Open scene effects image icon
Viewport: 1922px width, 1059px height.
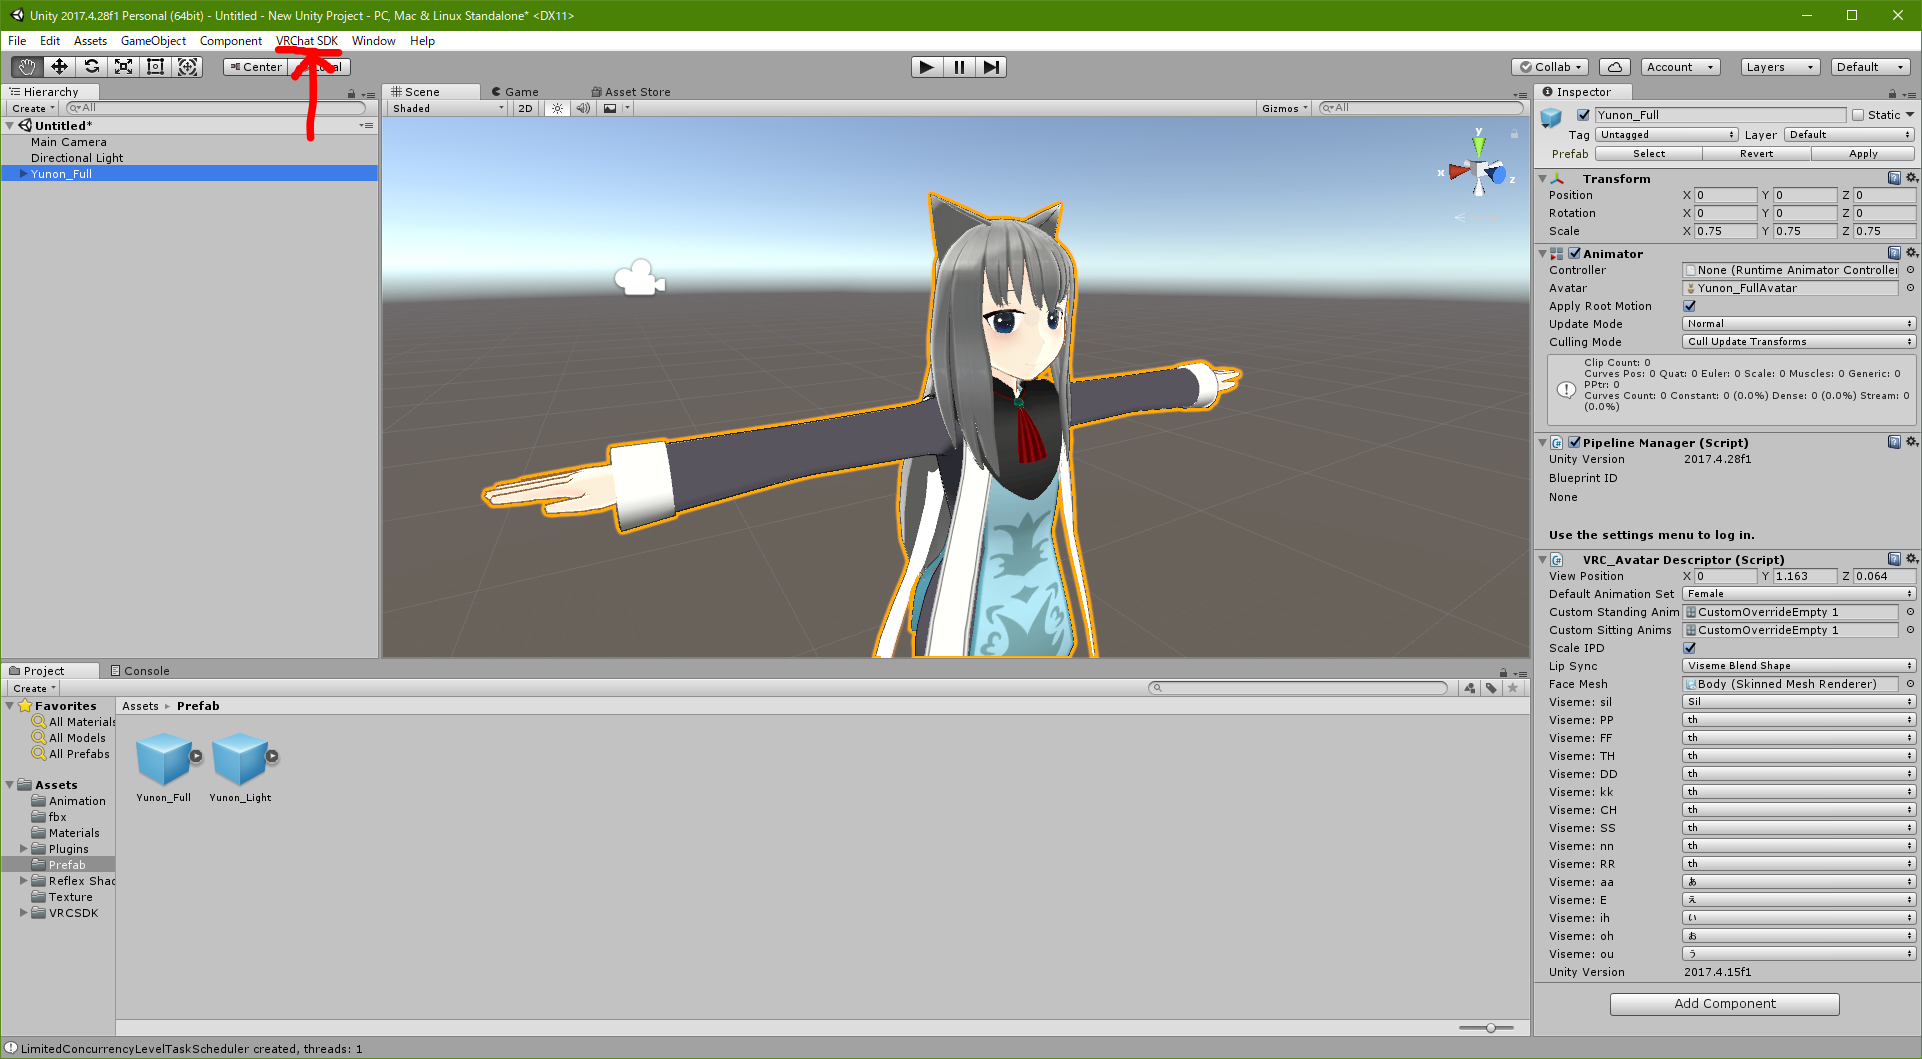coord(610,108)
